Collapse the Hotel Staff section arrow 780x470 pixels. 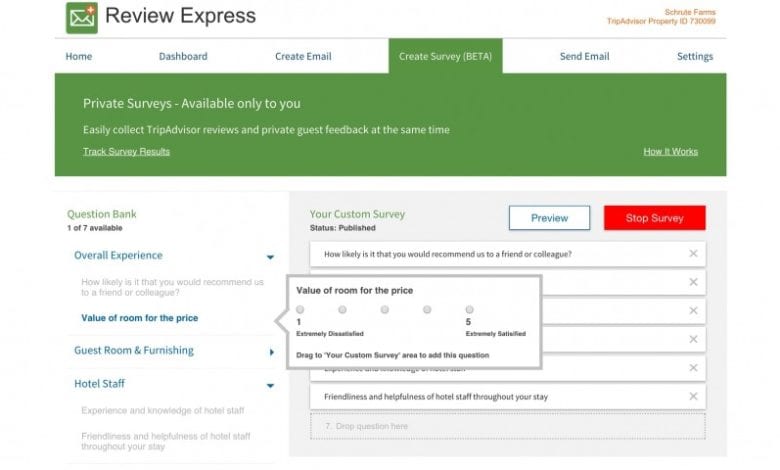270,385
